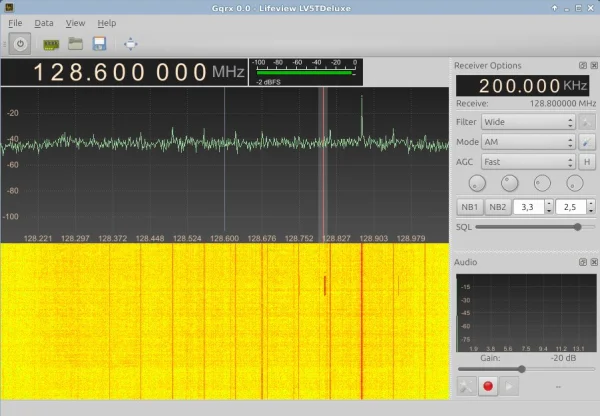Screen dimensions: 600x416
Task: Click the save settings floppy icon
Action: 99,44
